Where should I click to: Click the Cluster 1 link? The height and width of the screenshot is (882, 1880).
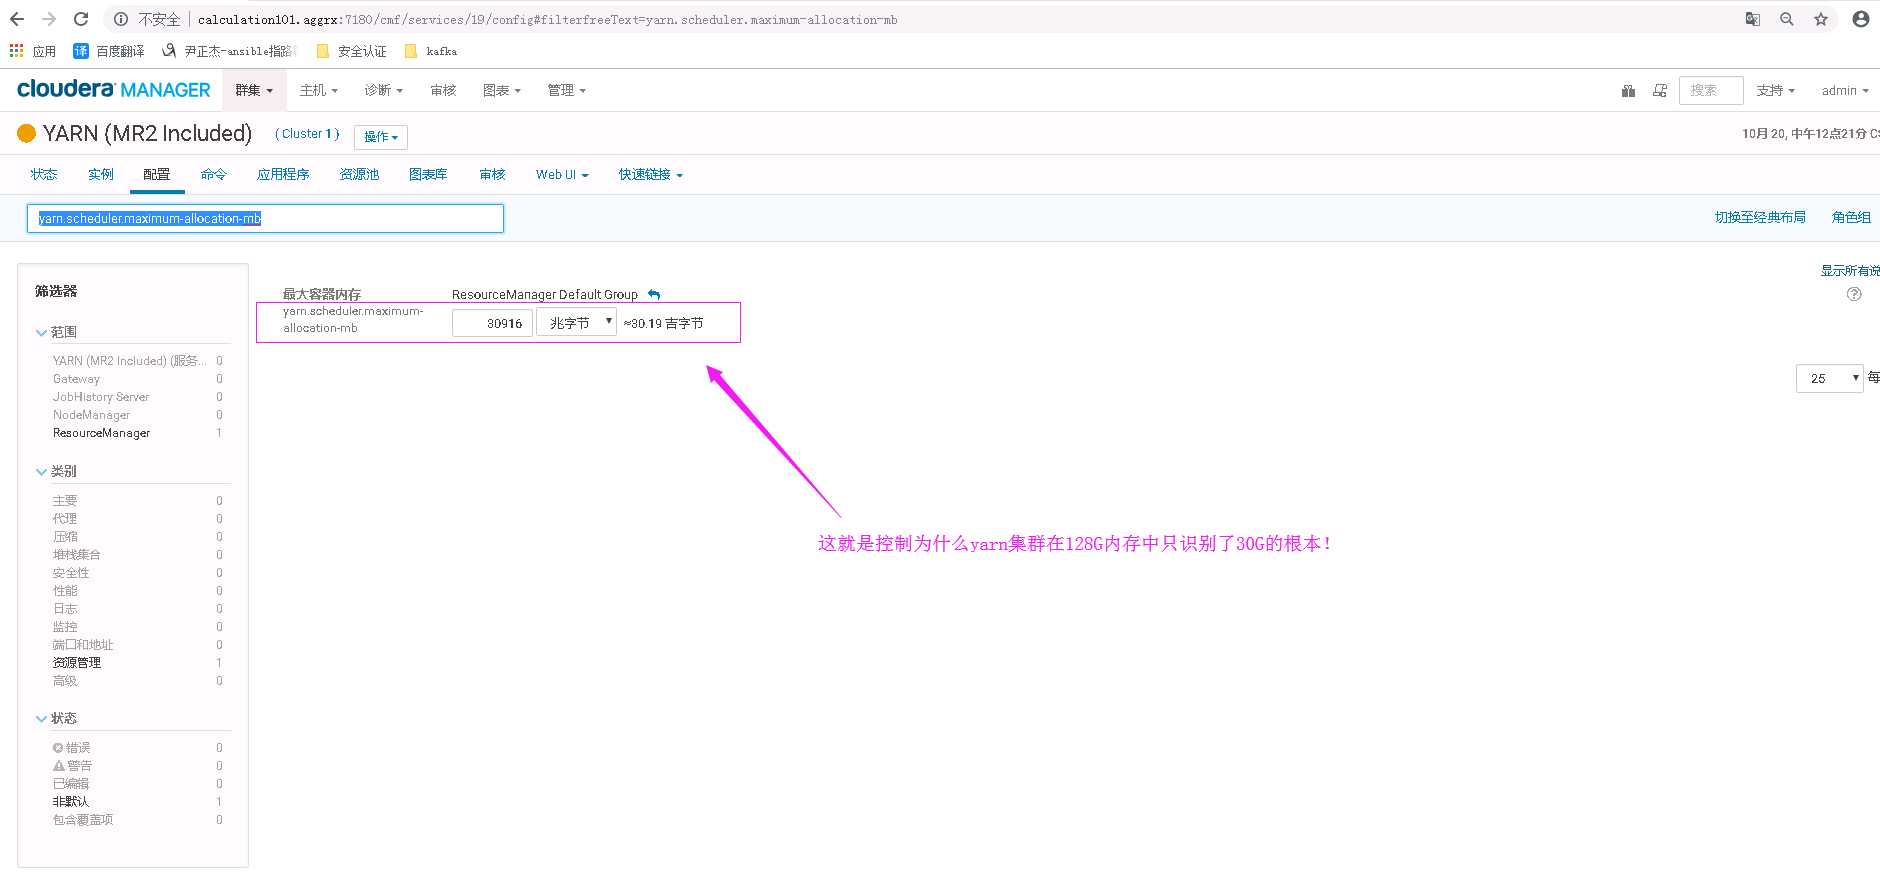pyautogui.click(x=307, y=134)
